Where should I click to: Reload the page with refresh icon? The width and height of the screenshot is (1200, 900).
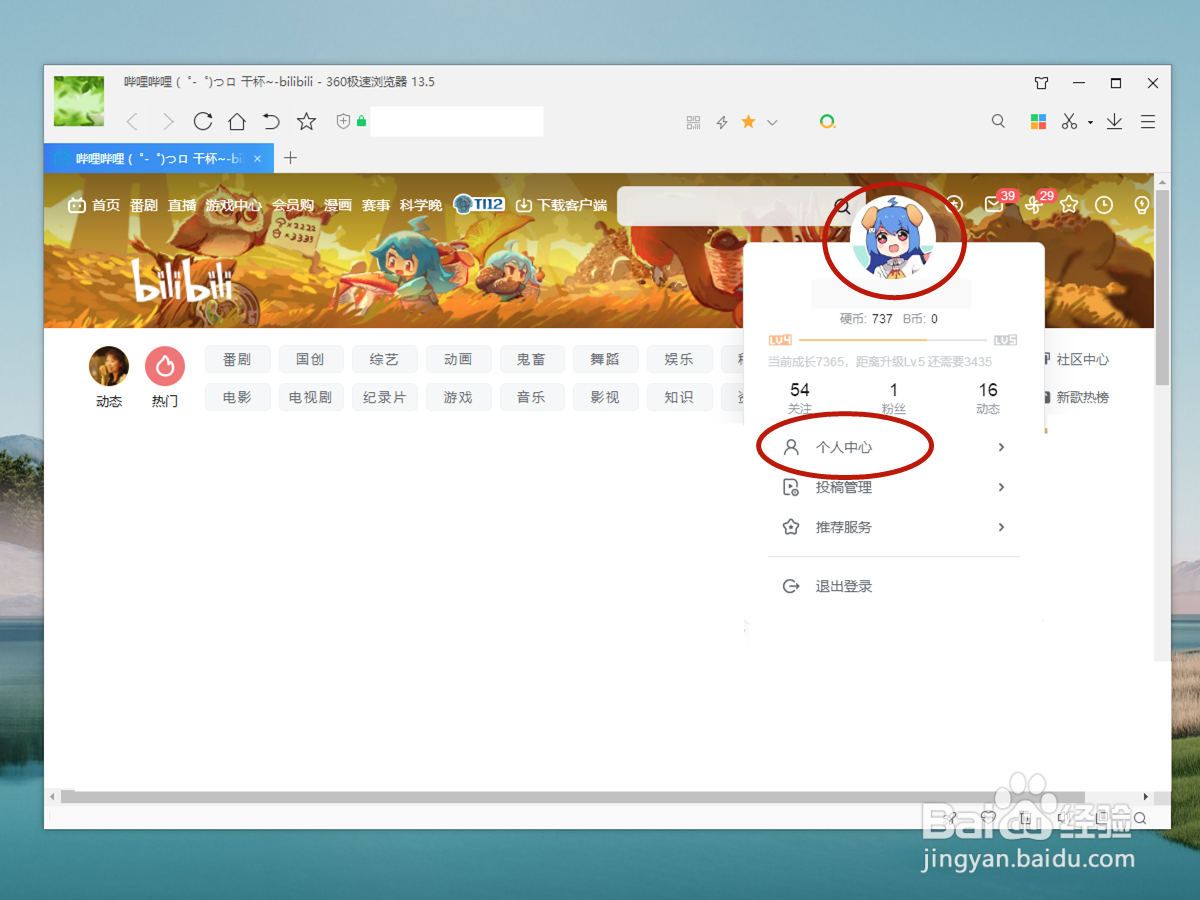(203, 121)
